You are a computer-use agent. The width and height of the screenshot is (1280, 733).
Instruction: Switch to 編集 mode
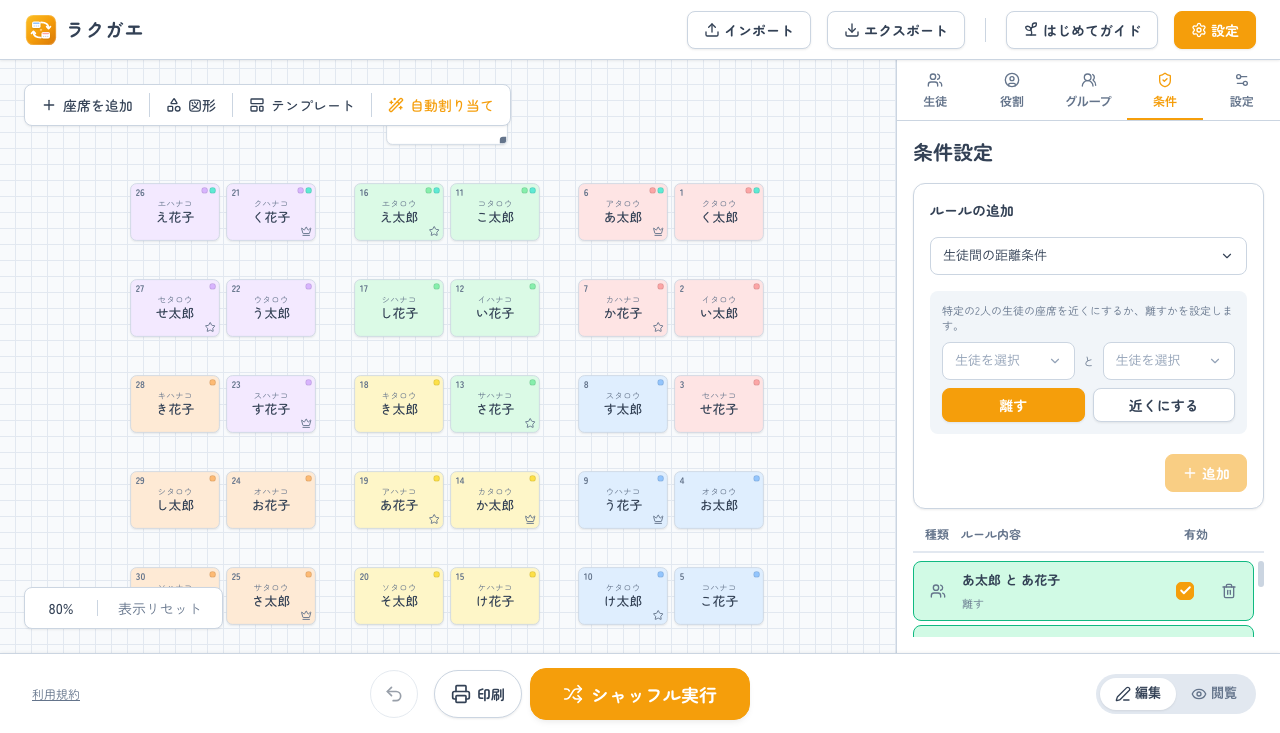click(1138, 694)
